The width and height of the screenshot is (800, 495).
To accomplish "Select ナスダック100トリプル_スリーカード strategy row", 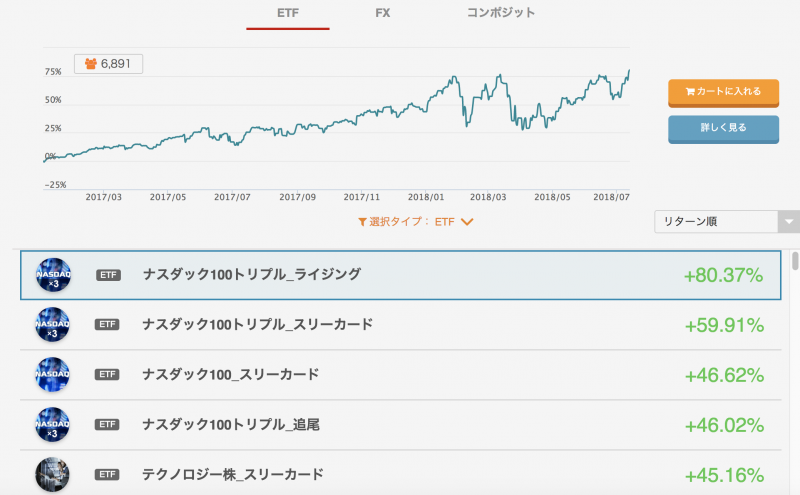I will pos(401,325).
